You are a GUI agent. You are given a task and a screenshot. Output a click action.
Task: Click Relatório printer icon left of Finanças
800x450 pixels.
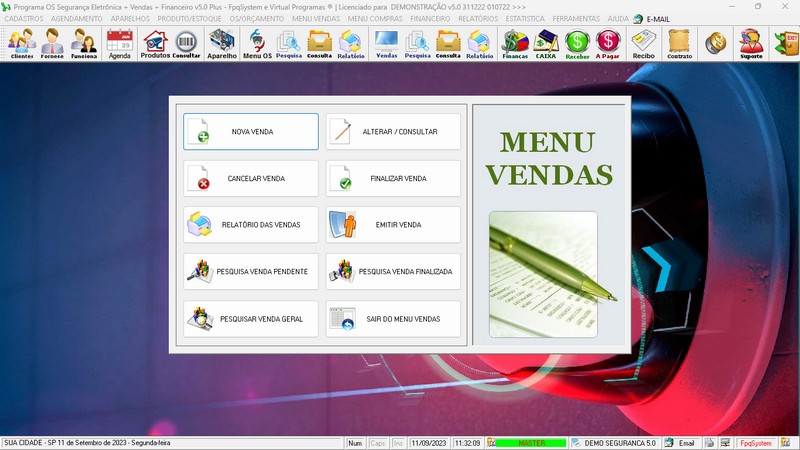[x=480, y=43]
